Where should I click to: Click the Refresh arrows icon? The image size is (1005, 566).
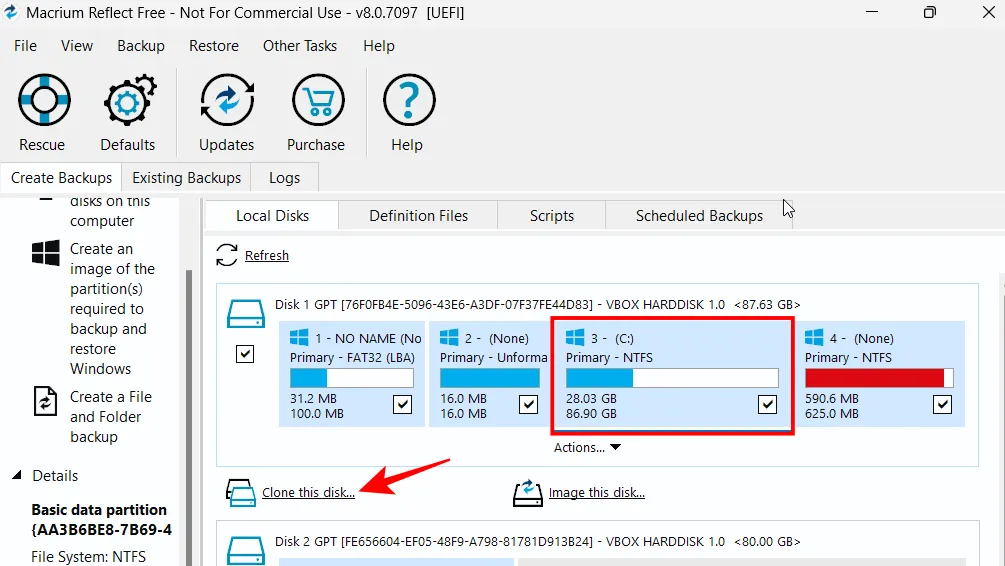click(x=227, y=255)
